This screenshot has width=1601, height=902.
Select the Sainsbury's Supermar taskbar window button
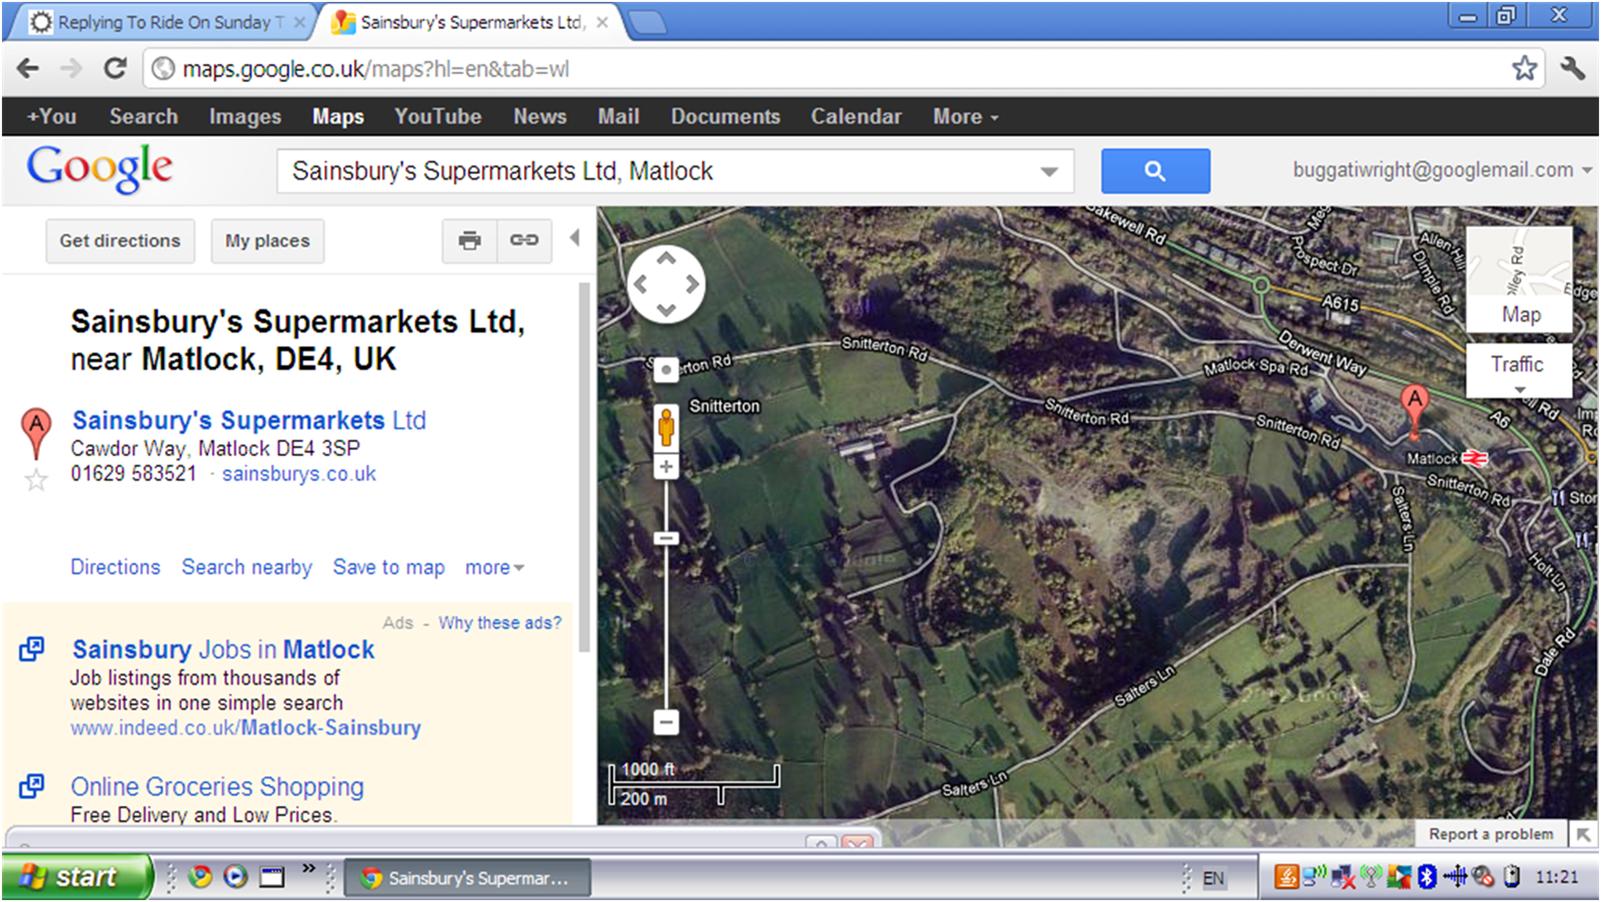tap(468, 878)
